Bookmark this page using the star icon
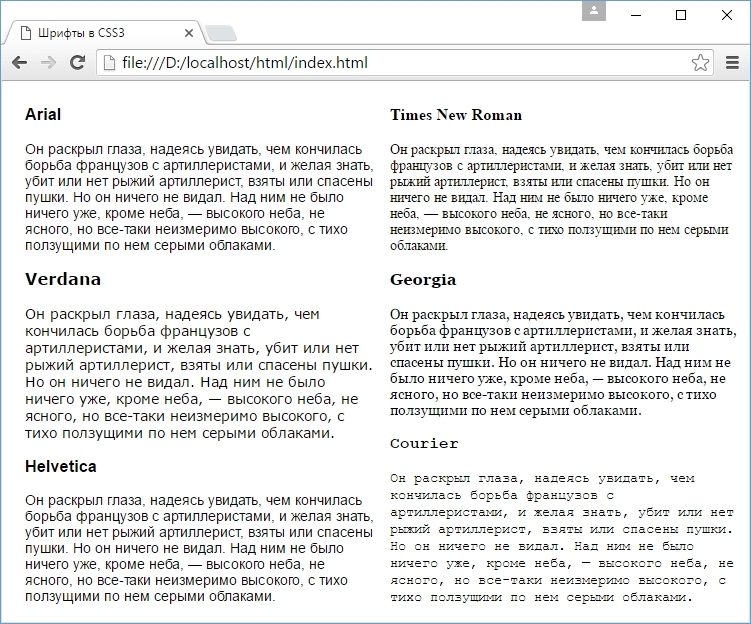Viewport: 751px width, 624px height. pyautogui.click(x=700, y=63)
